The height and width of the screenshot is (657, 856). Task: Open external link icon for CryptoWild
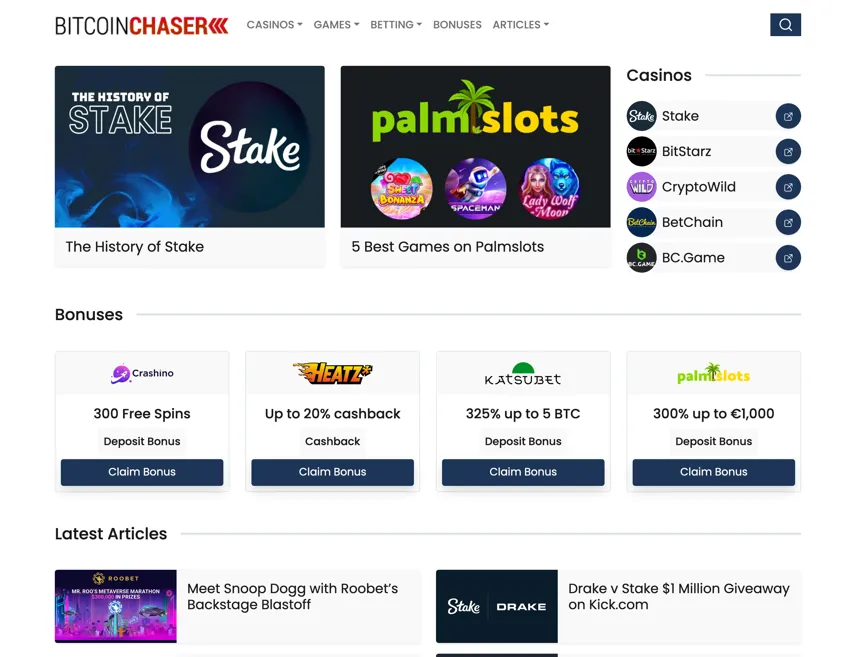click(x=788, y=187)
